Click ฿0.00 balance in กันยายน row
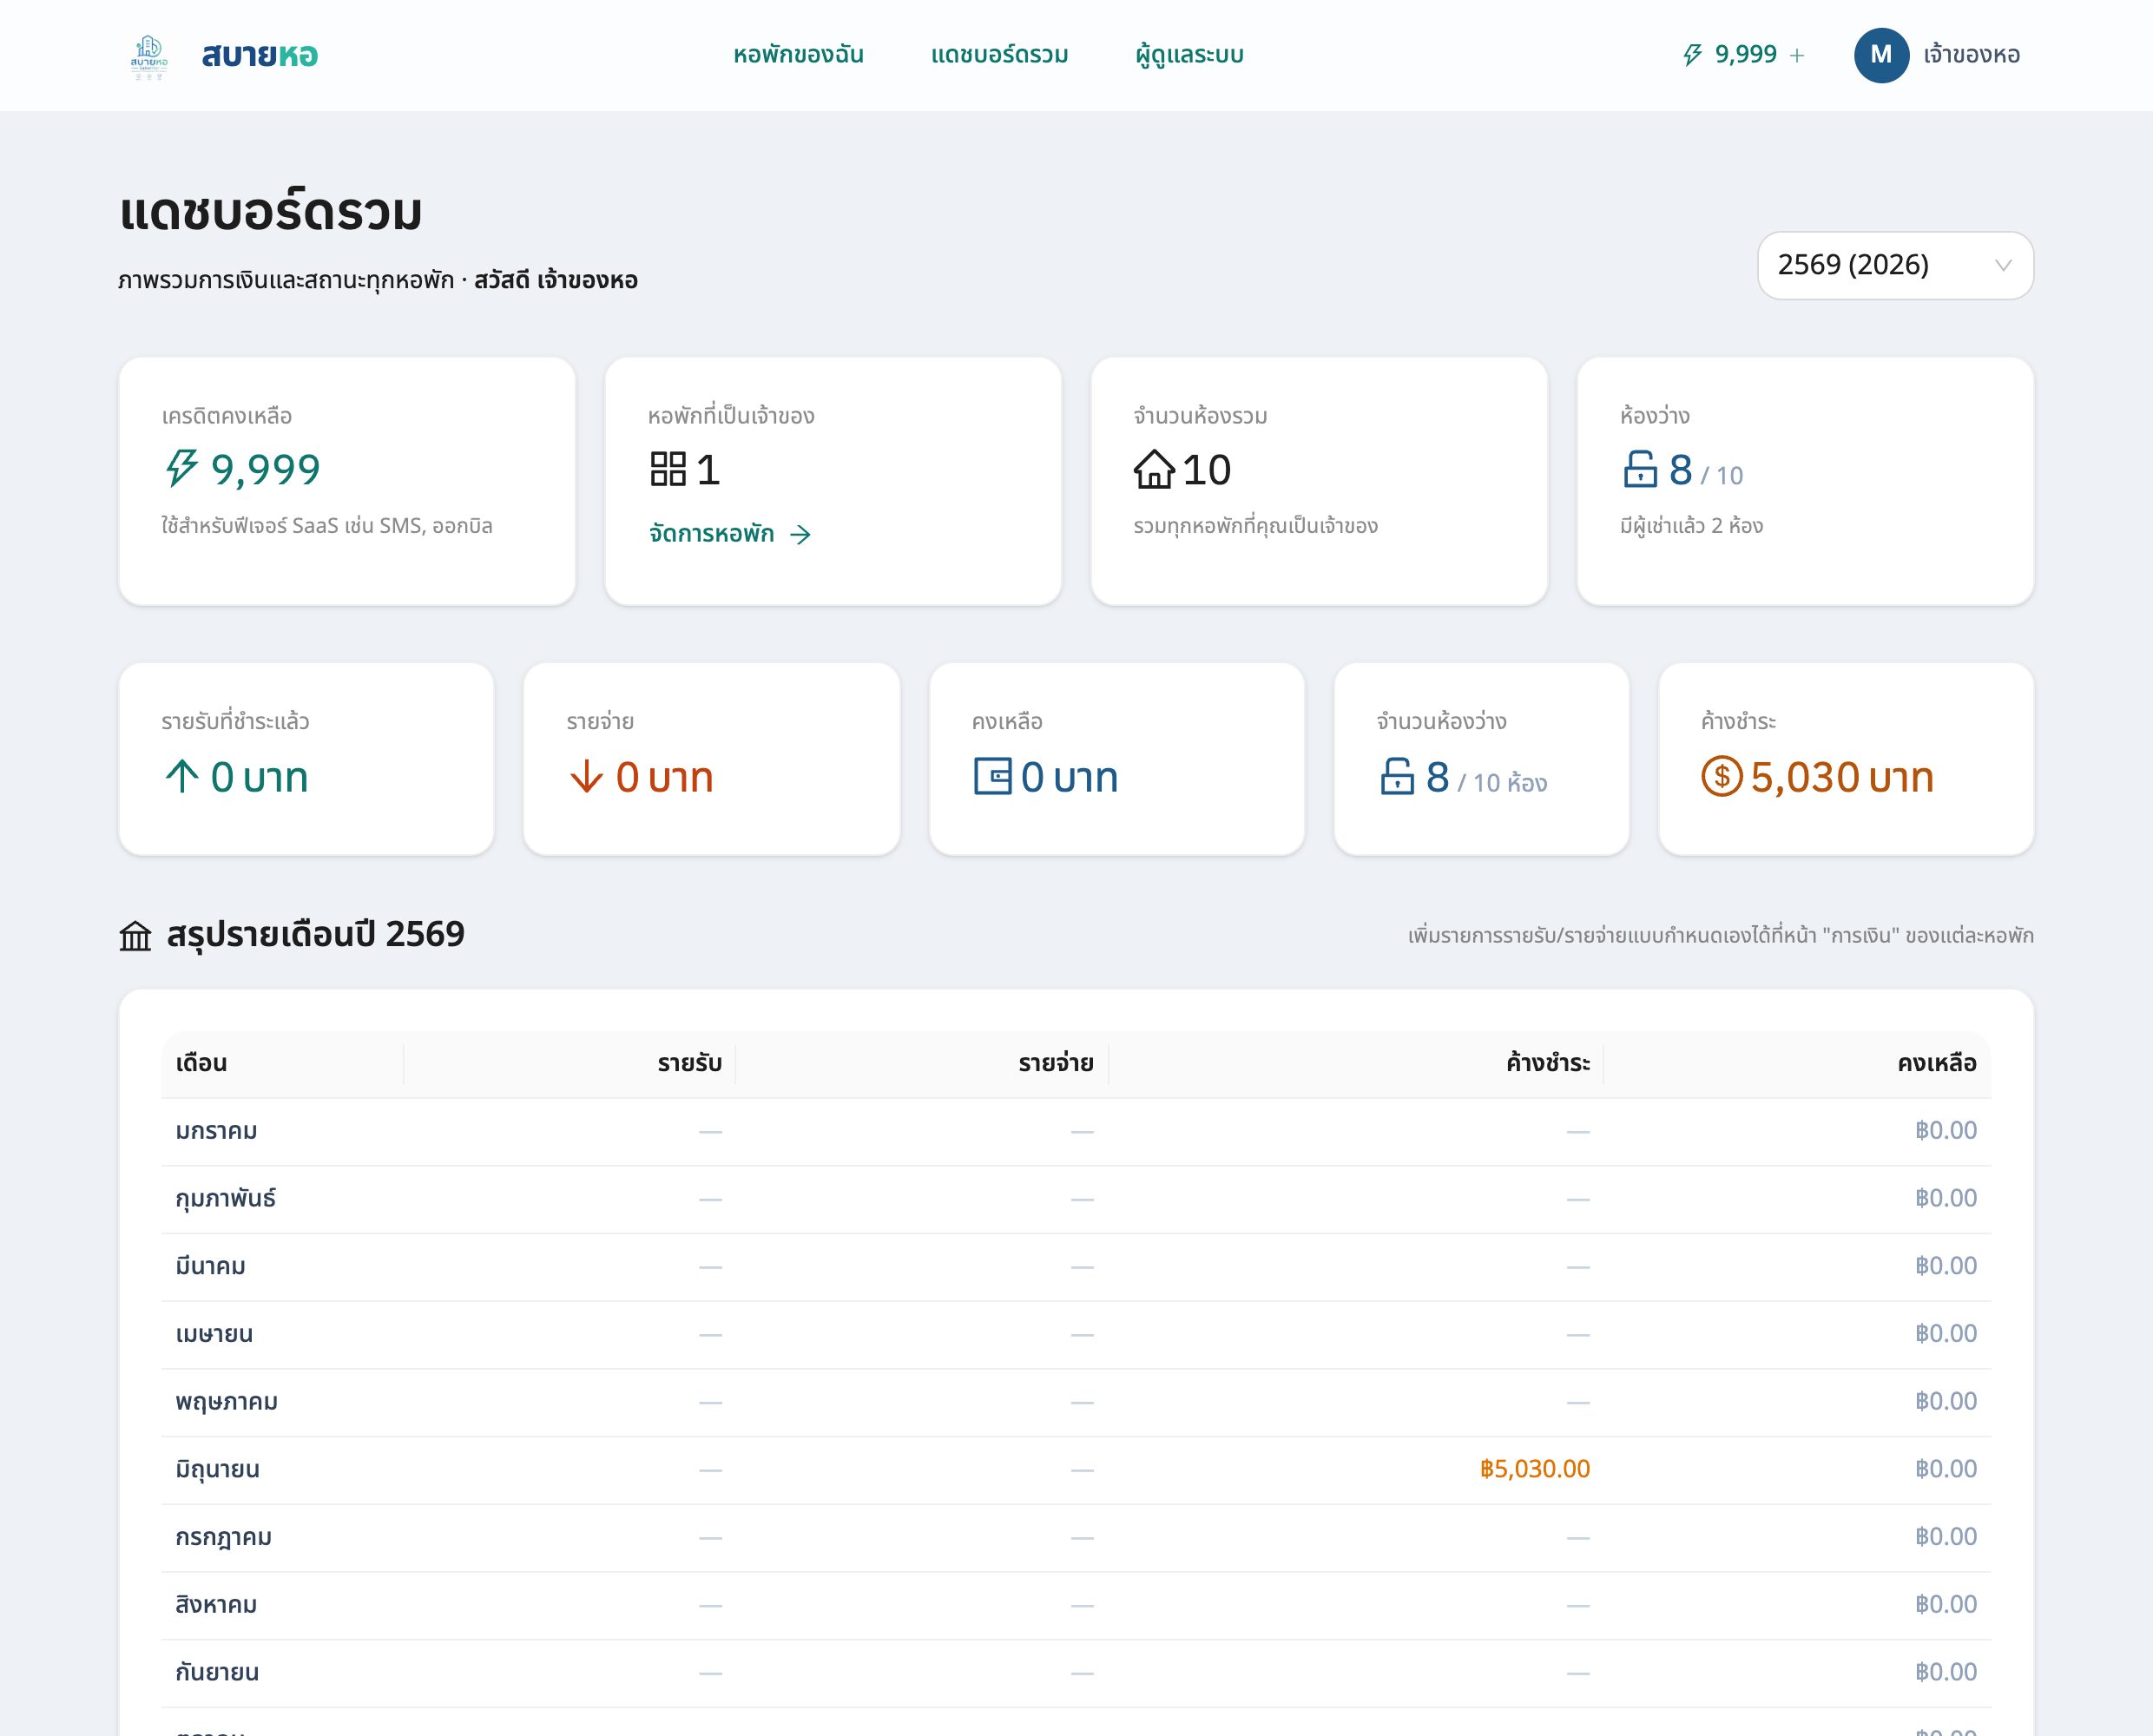 (x=1946, y=1672)
